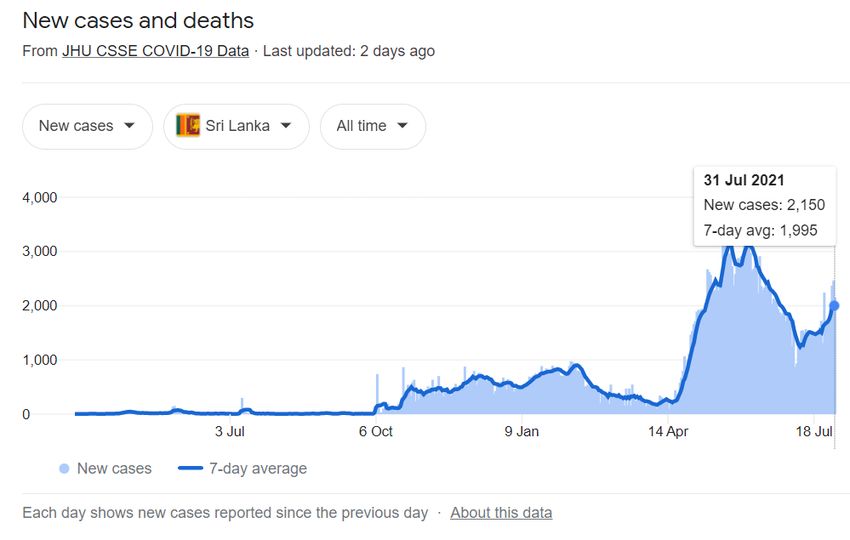Click the 31 Jul 2021 data point

pyautogui.click(x=834, y=306)
